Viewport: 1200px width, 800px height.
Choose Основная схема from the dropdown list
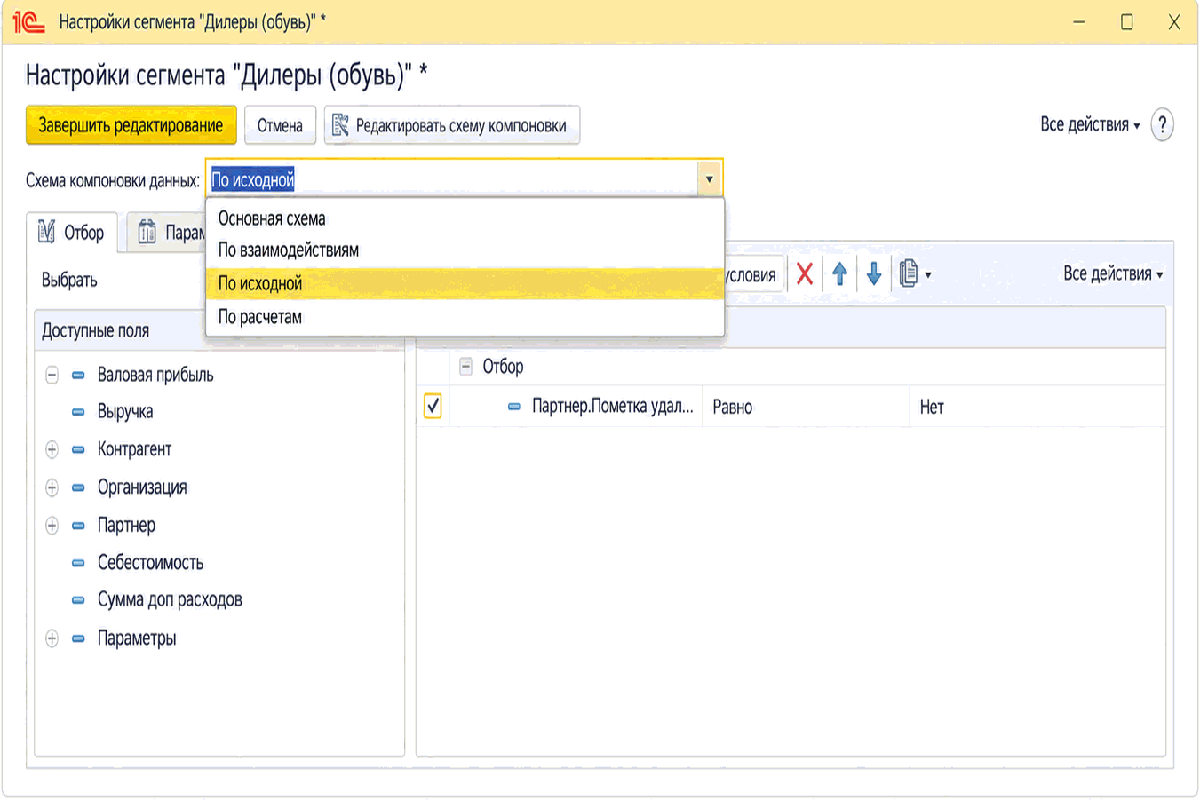[x=464, y=218]
